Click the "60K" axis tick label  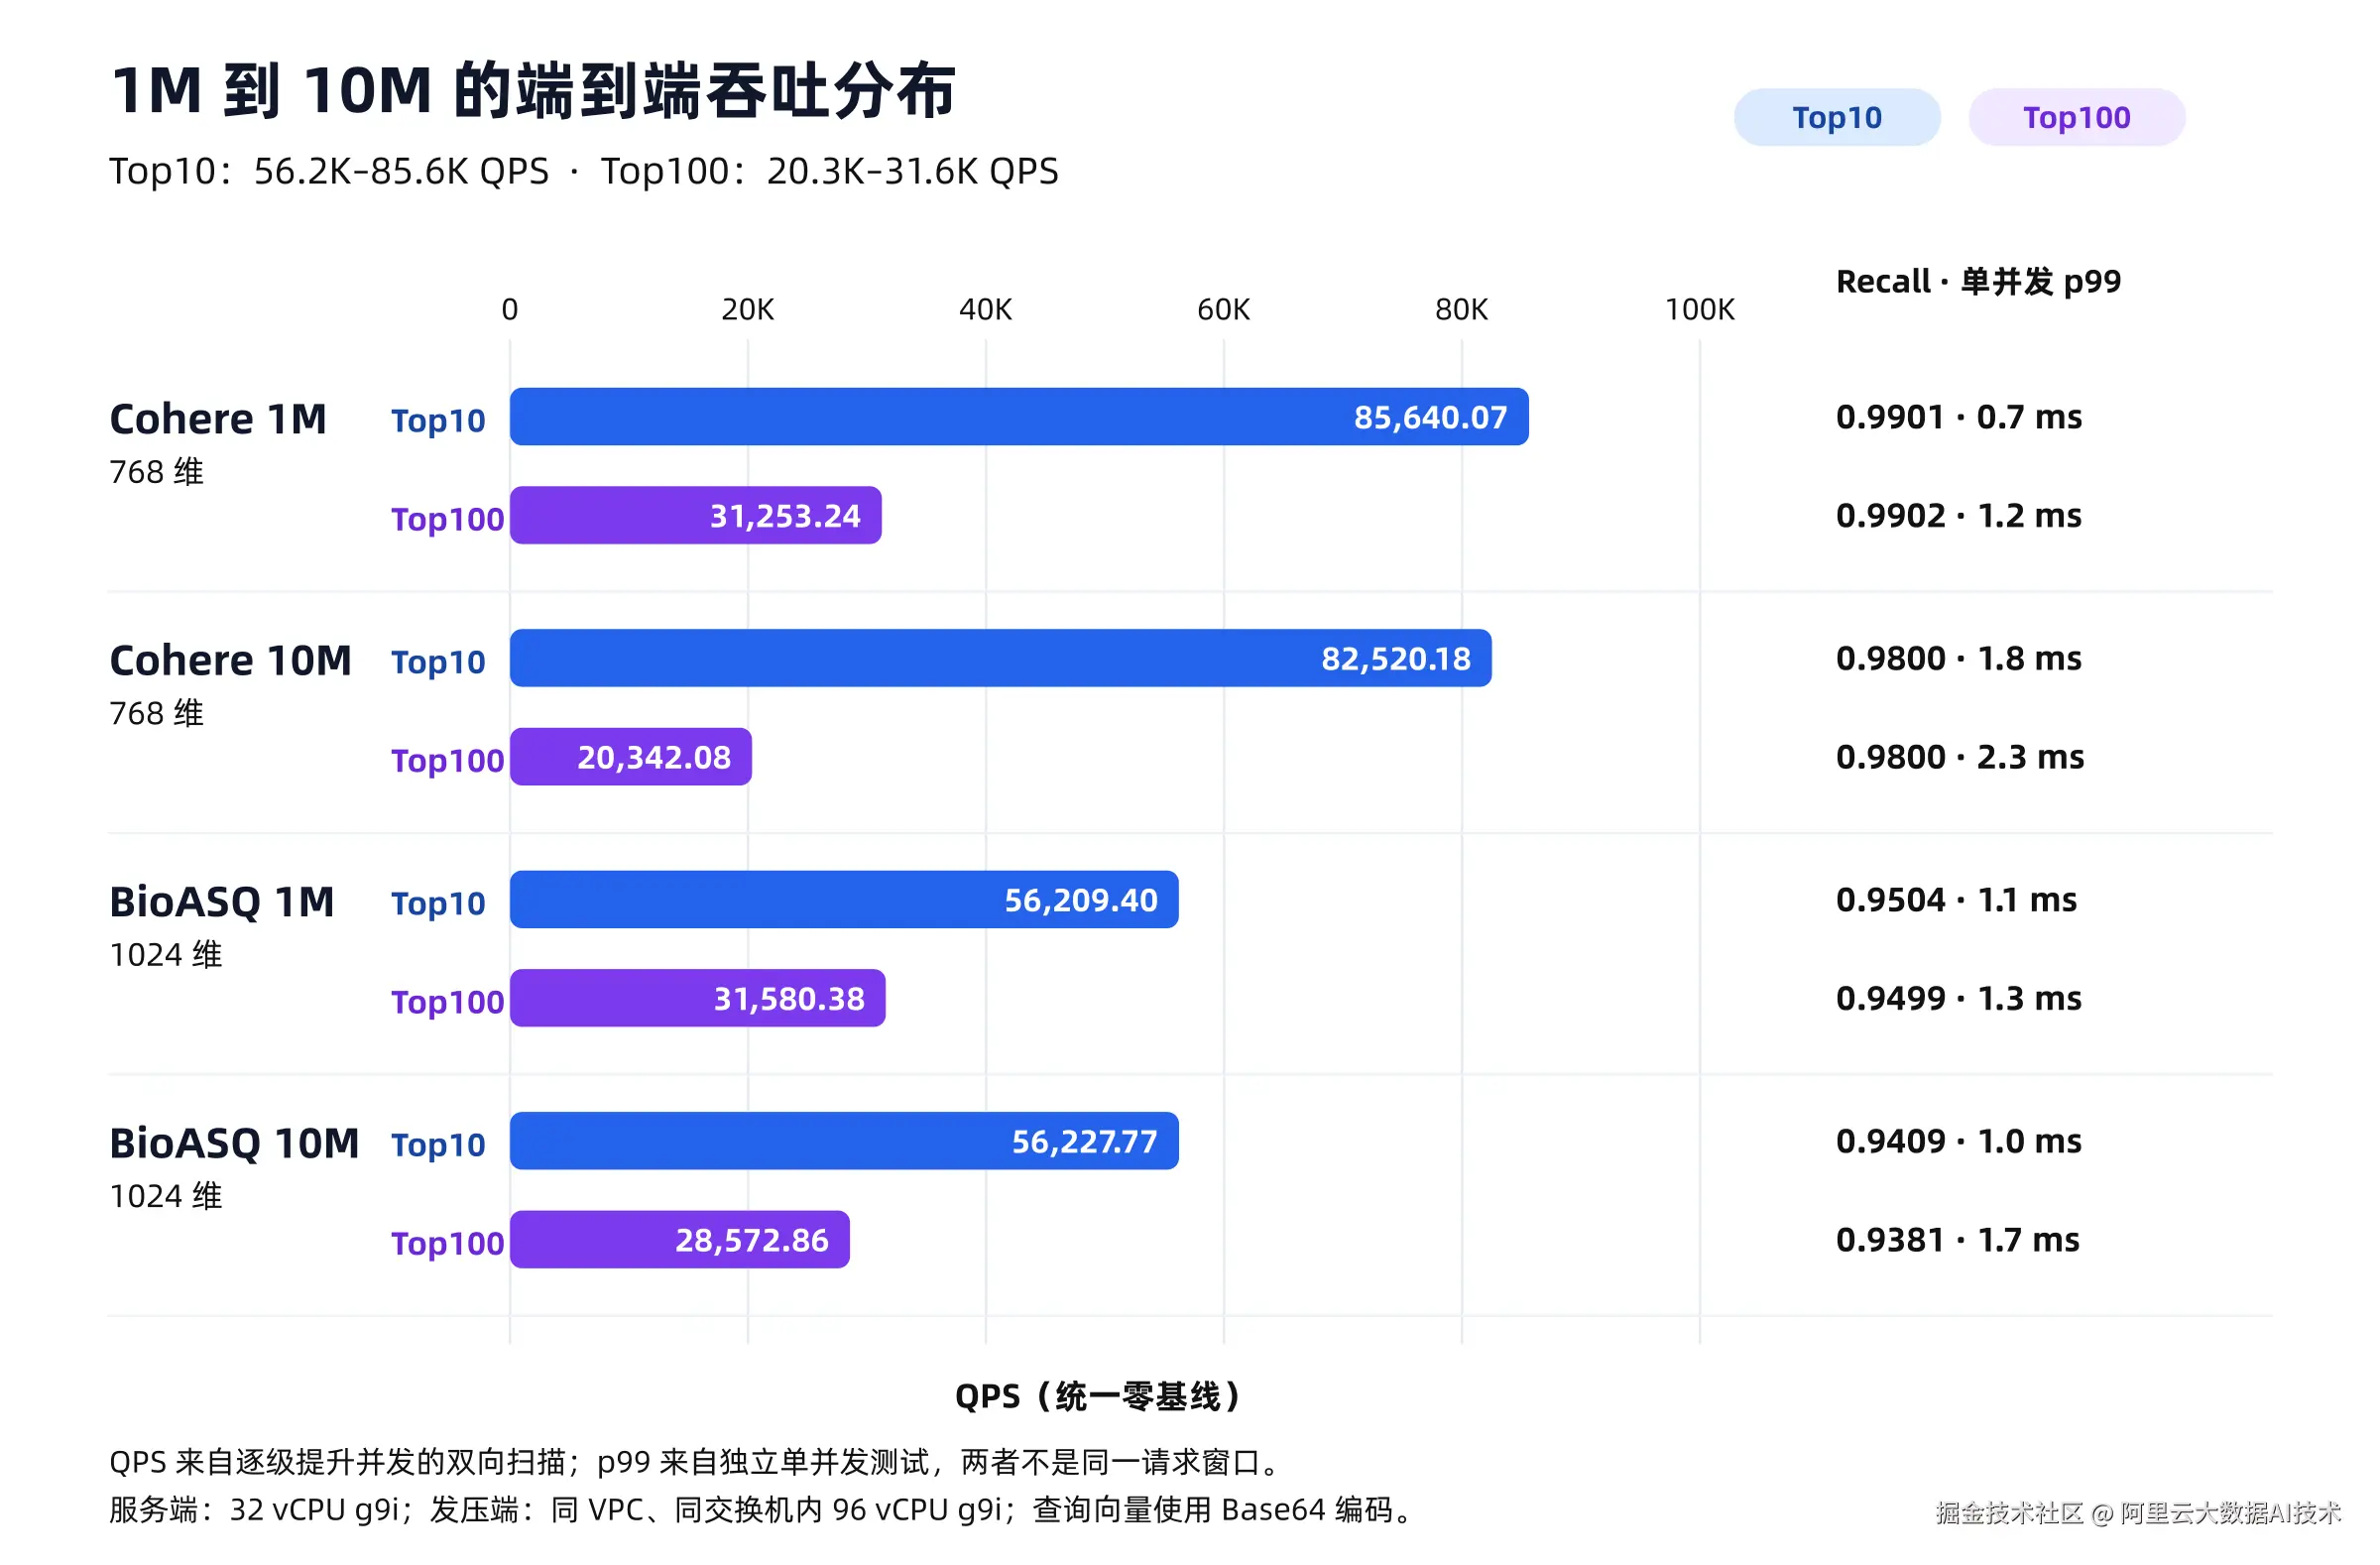(1224, 310)
